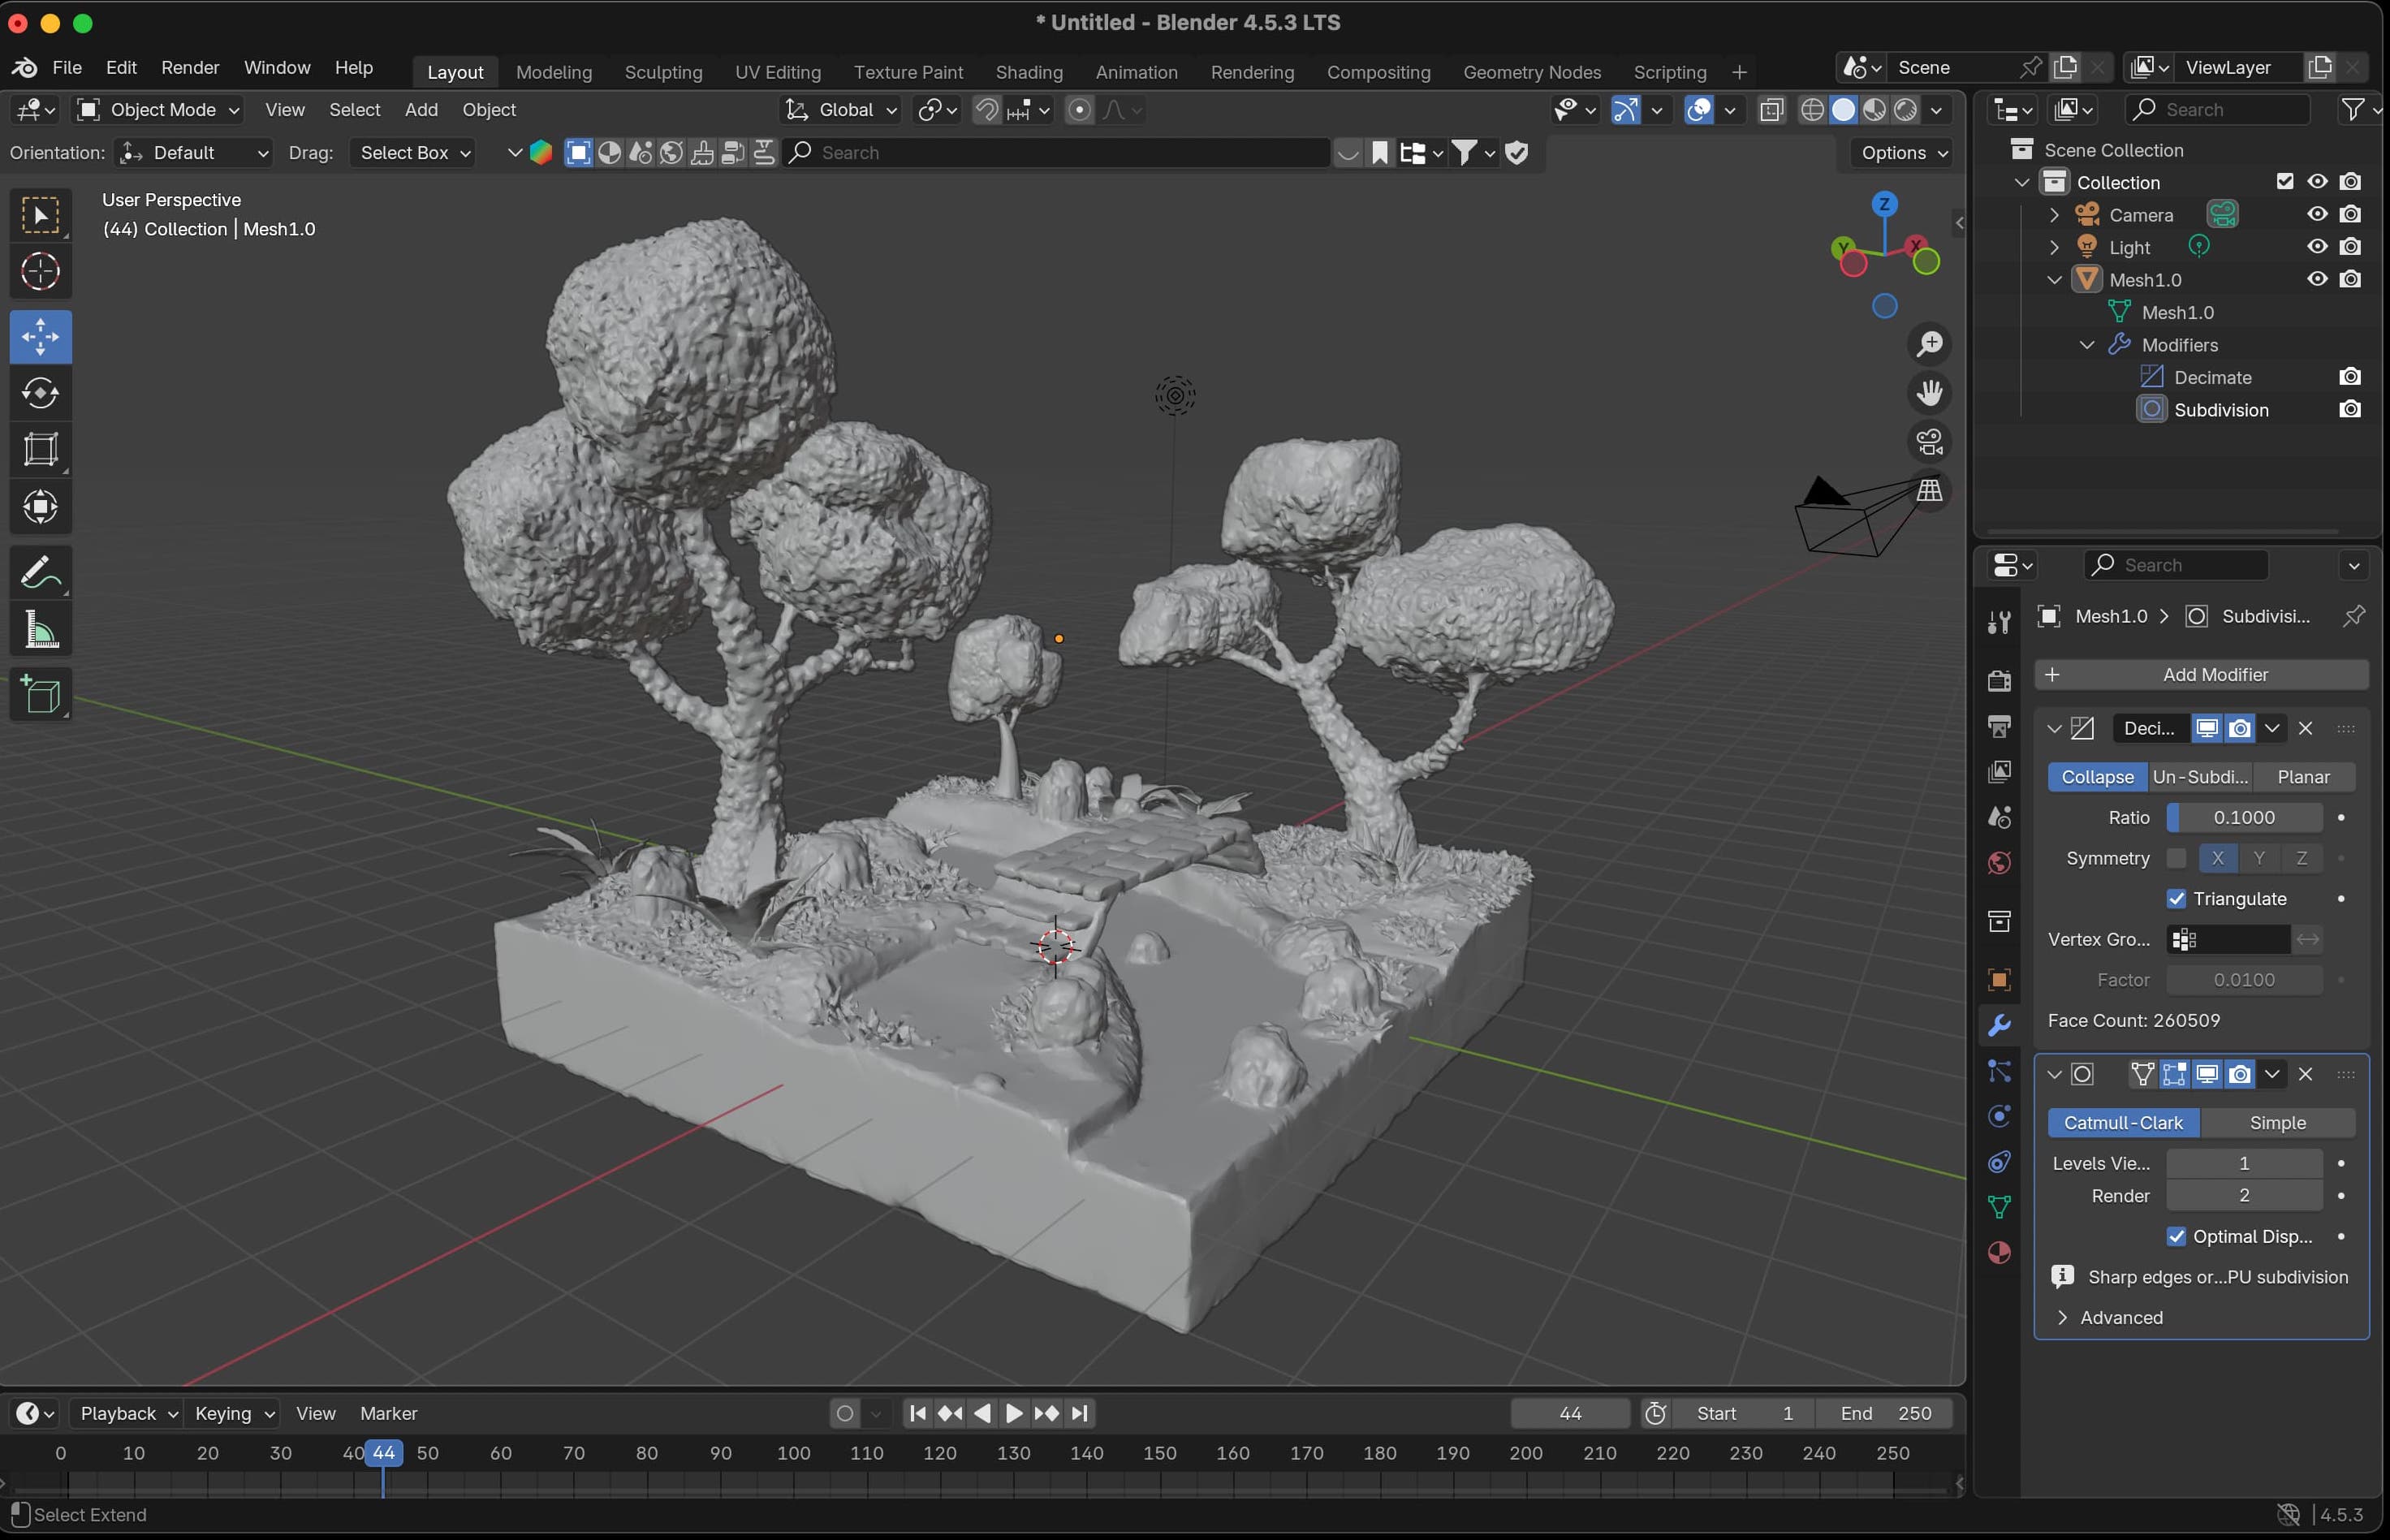Select the Planar decimate mode
This screenshot has width=2390, height=1540.
pyautogui.click(x=2302, y=777)
